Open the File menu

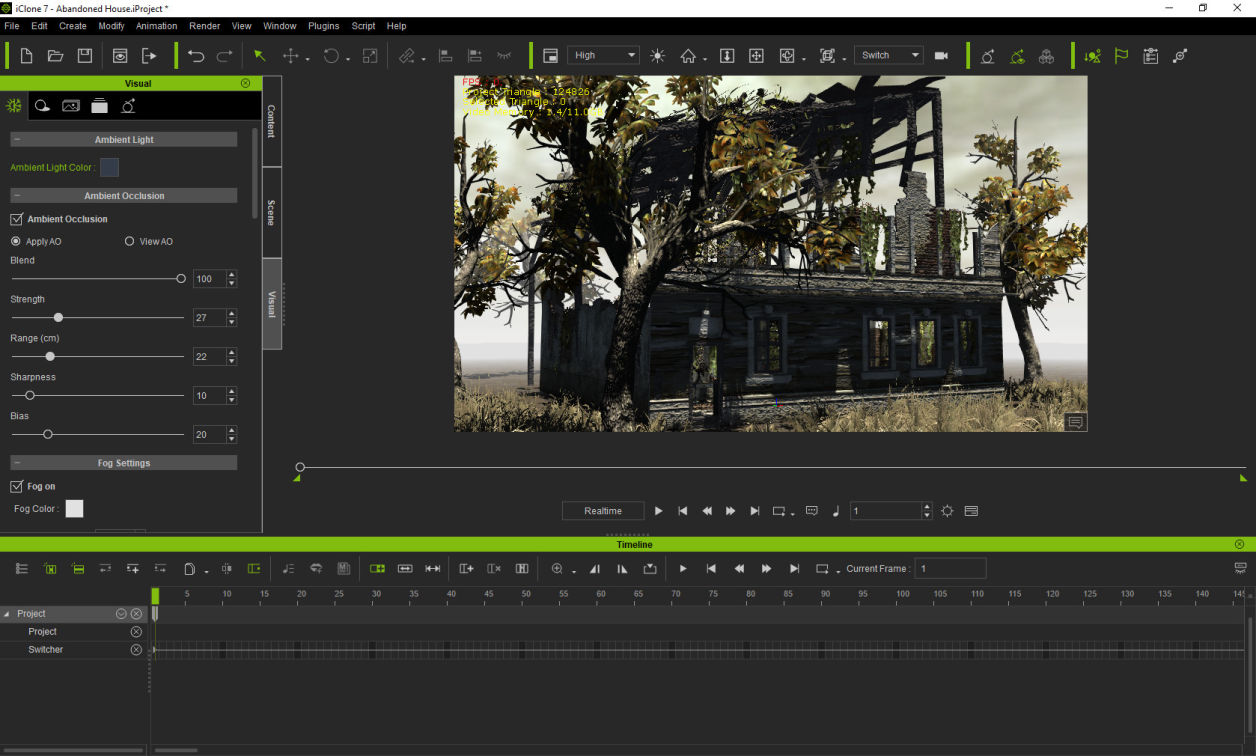[12, 26]
